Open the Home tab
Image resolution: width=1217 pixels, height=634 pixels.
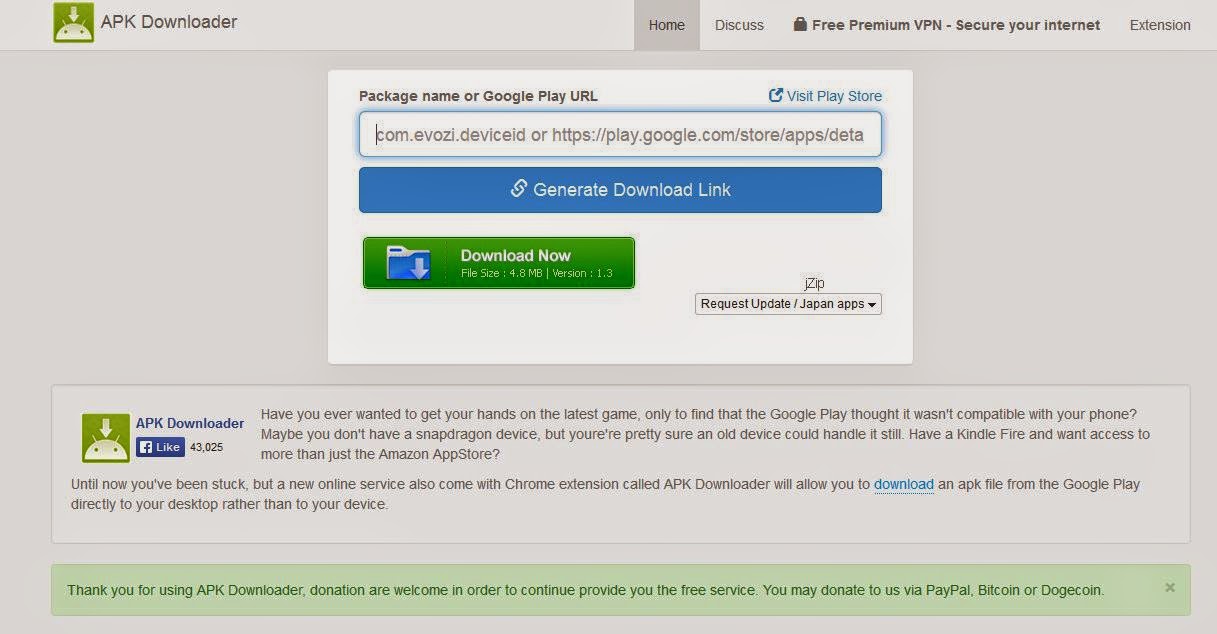(667, 25)
